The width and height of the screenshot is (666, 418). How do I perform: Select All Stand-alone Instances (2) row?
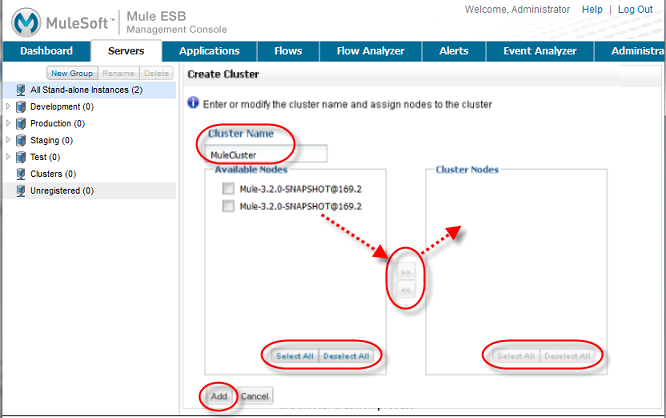89,90
